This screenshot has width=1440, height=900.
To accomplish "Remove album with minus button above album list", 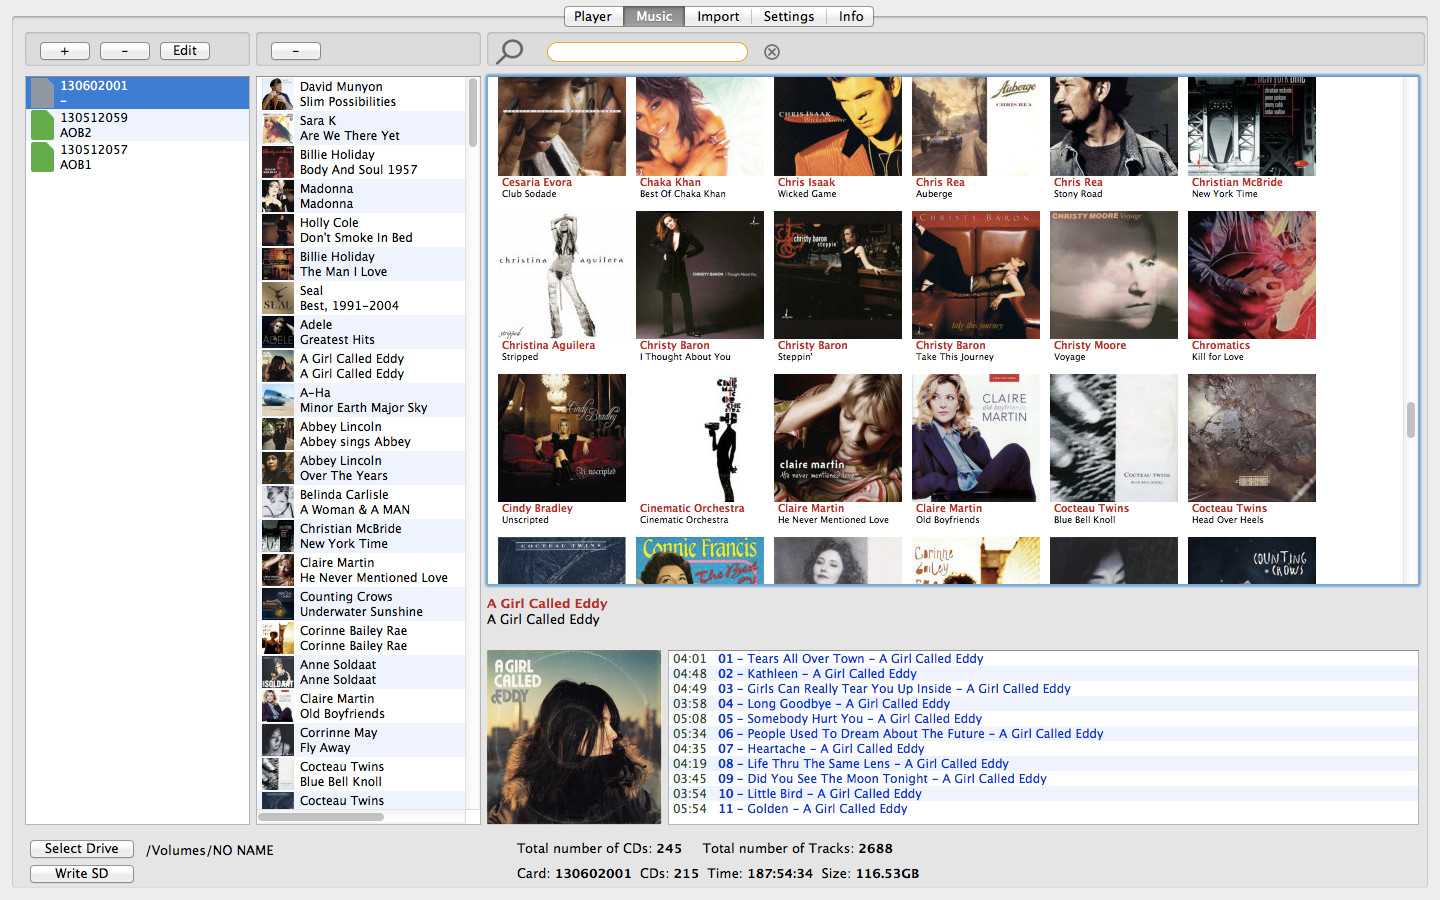I will (296, 51).
